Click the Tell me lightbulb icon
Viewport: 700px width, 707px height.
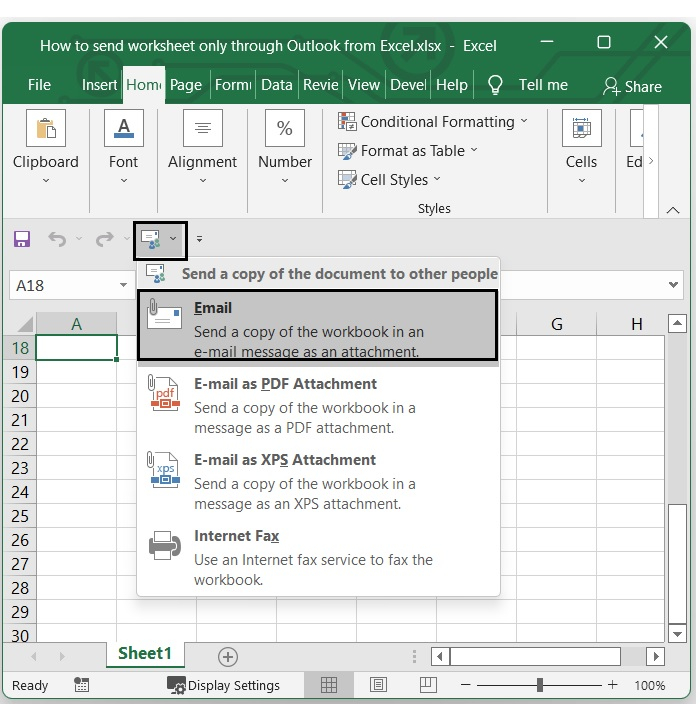point(495,85)
